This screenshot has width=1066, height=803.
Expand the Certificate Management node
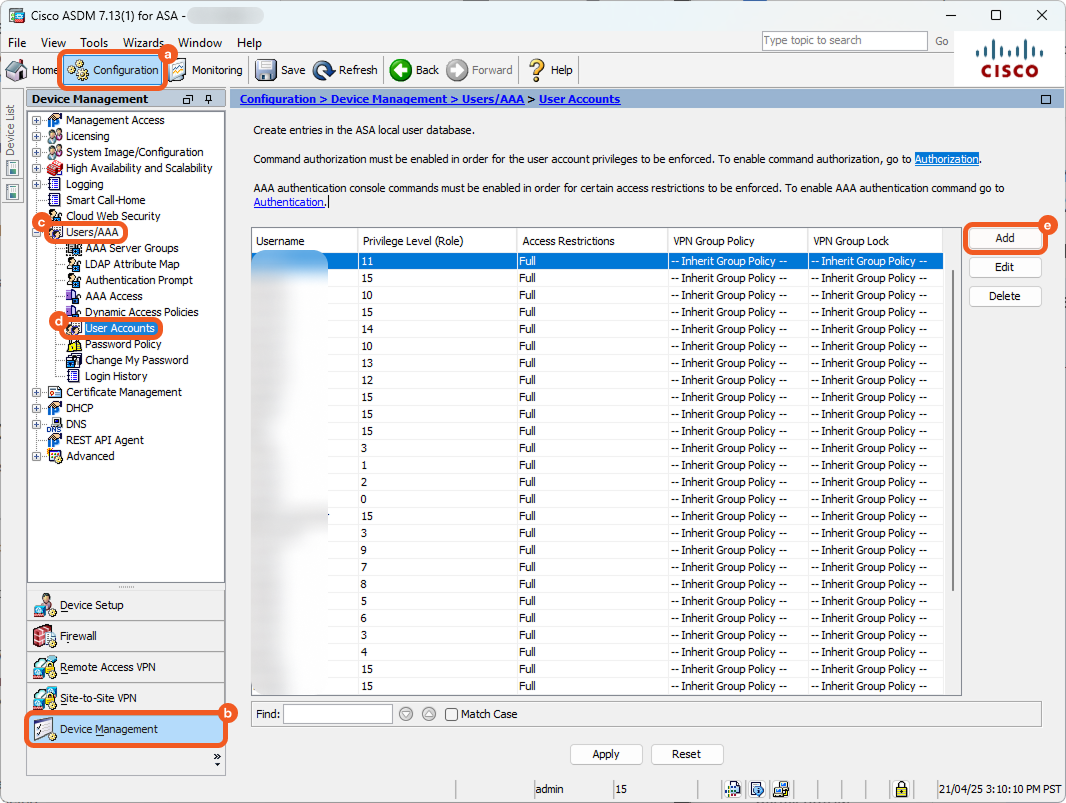(x=37, y=392)
